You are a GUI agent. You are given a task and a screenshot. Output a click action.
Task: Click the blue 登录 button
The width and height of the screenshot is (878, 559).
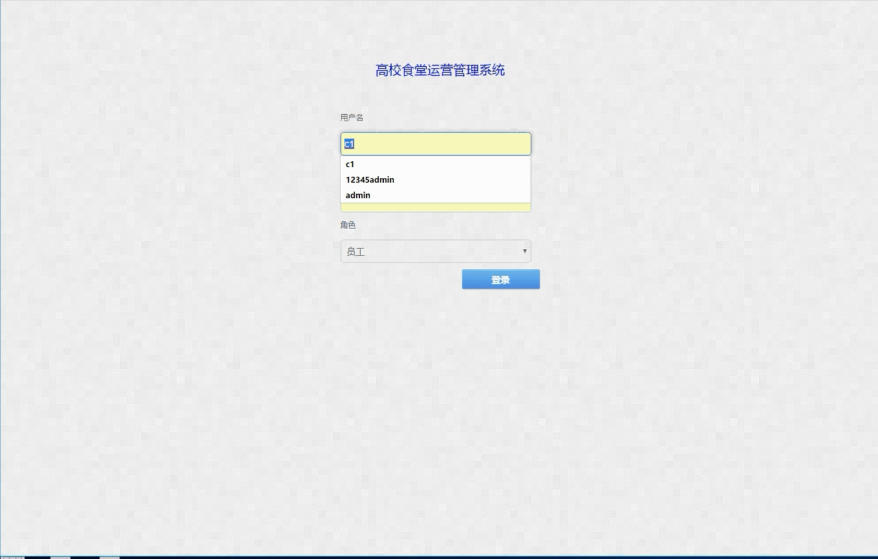501,280
